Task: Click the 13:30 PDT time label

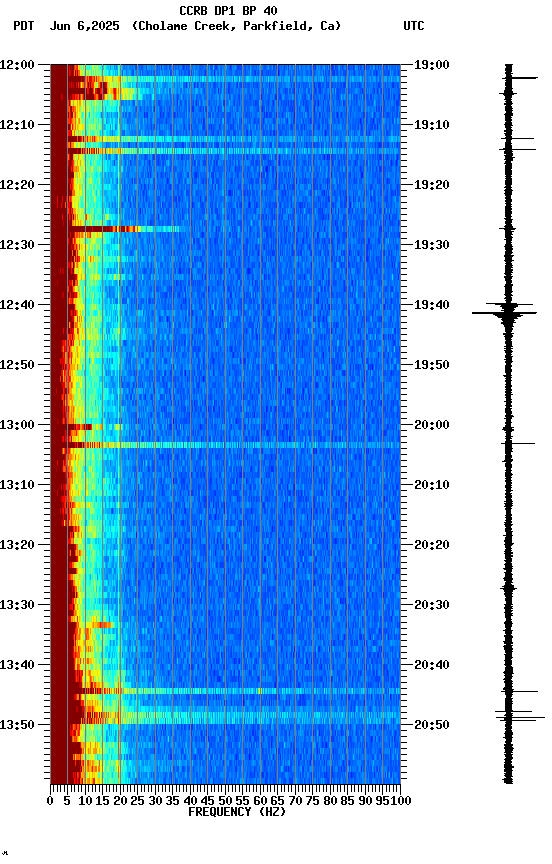Action: click(x=17, y=606)
